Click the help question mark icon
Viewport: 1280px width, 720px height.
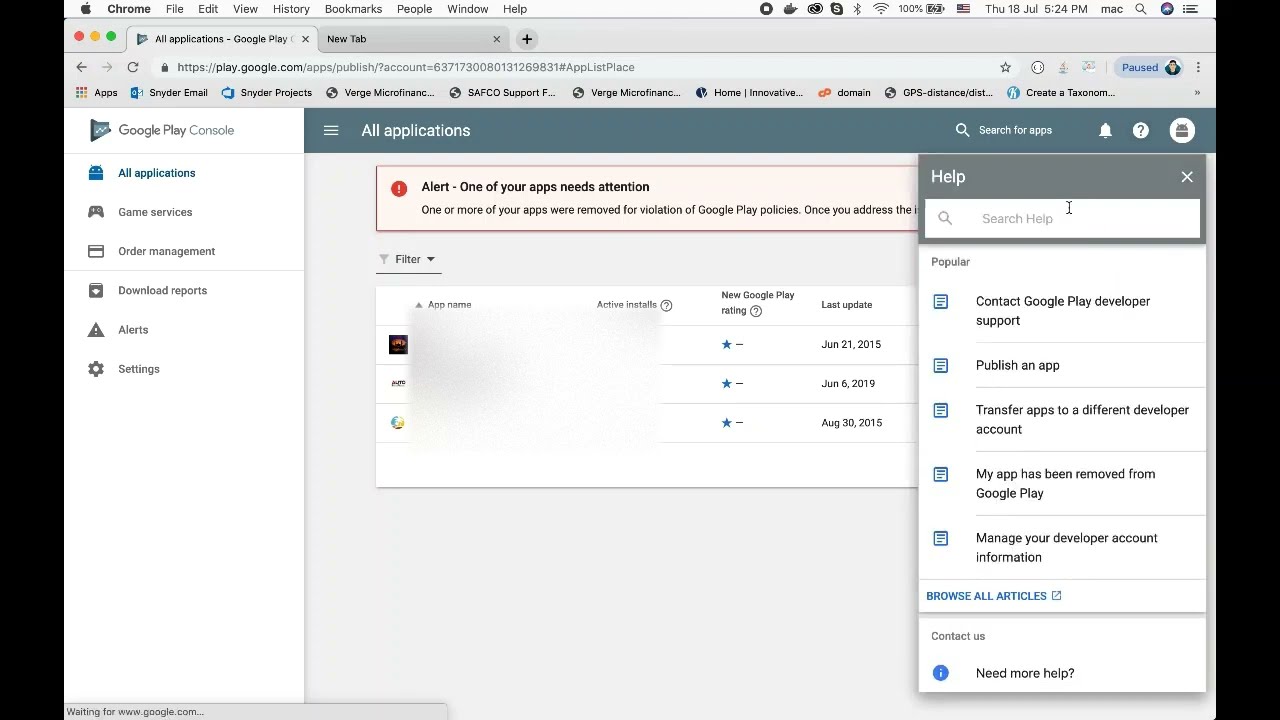[x=1141, y=131]
